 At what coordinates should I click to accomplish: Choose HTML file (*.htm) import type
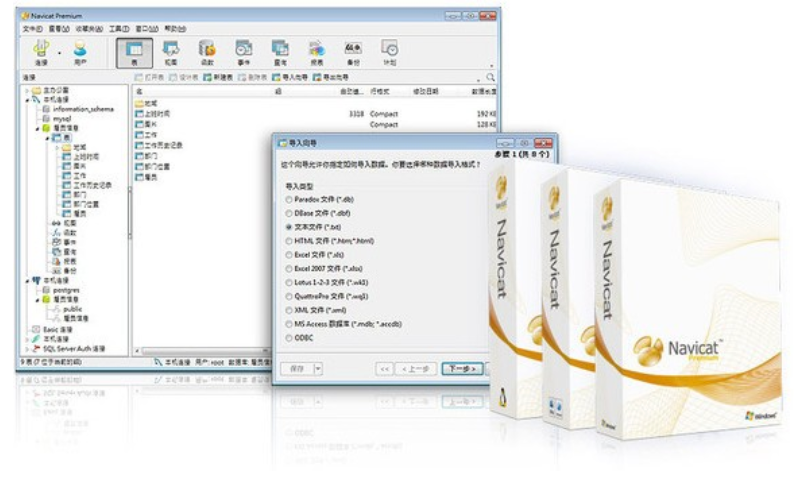coord(330,241)
